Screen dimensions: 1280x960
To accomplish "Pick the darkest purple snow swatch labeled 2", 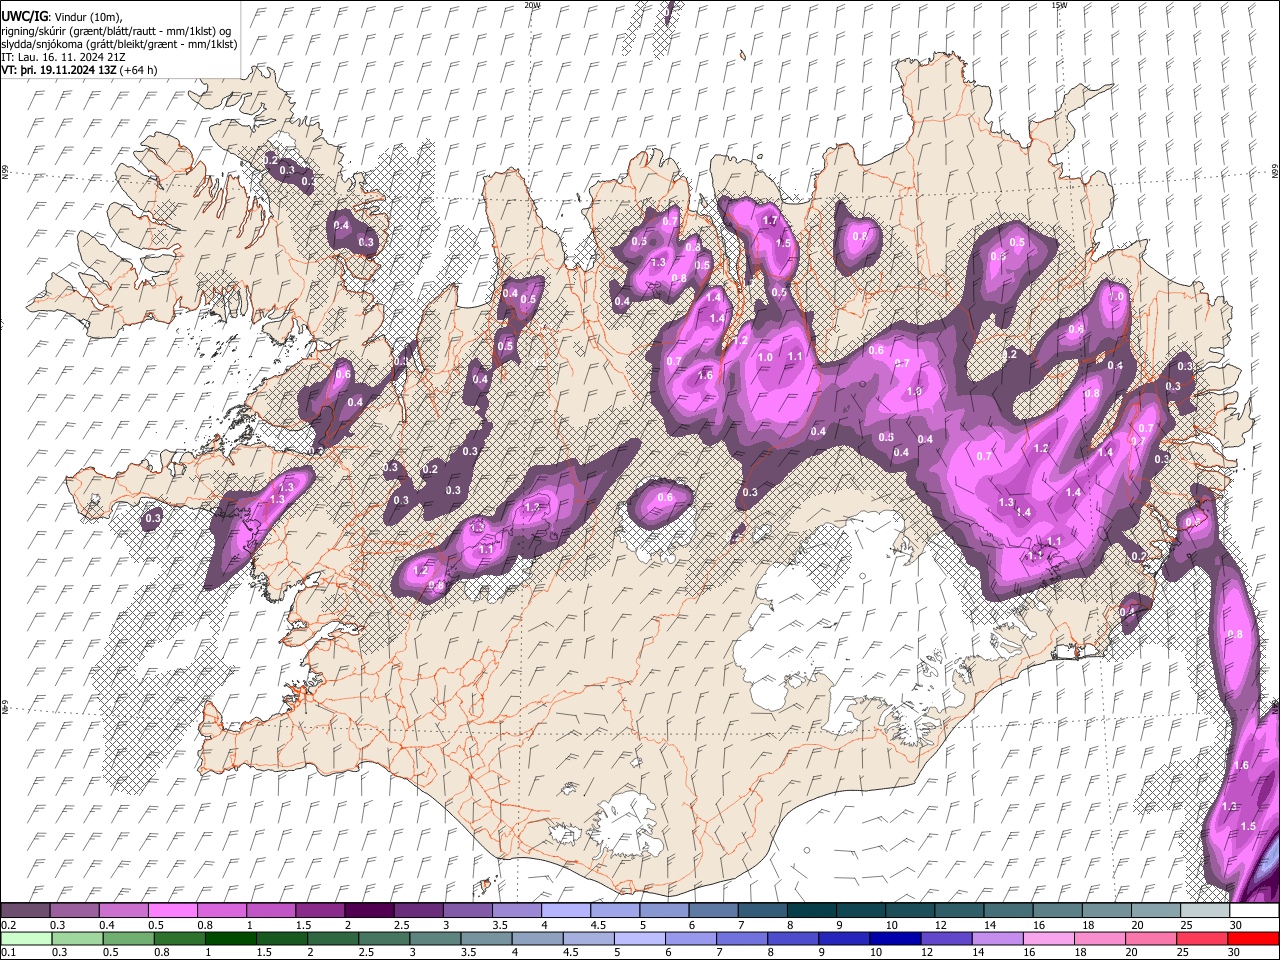I will click(x=368, y=910).
